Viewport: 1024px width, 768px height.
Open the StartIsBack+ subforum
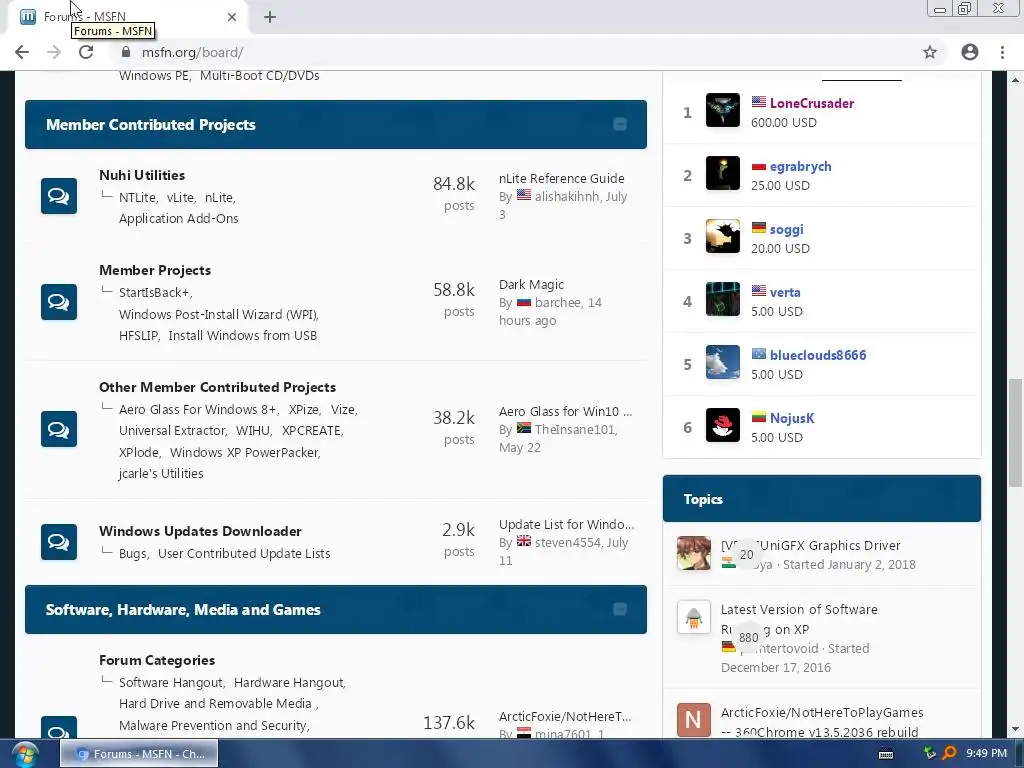click(x=154, y=293)
